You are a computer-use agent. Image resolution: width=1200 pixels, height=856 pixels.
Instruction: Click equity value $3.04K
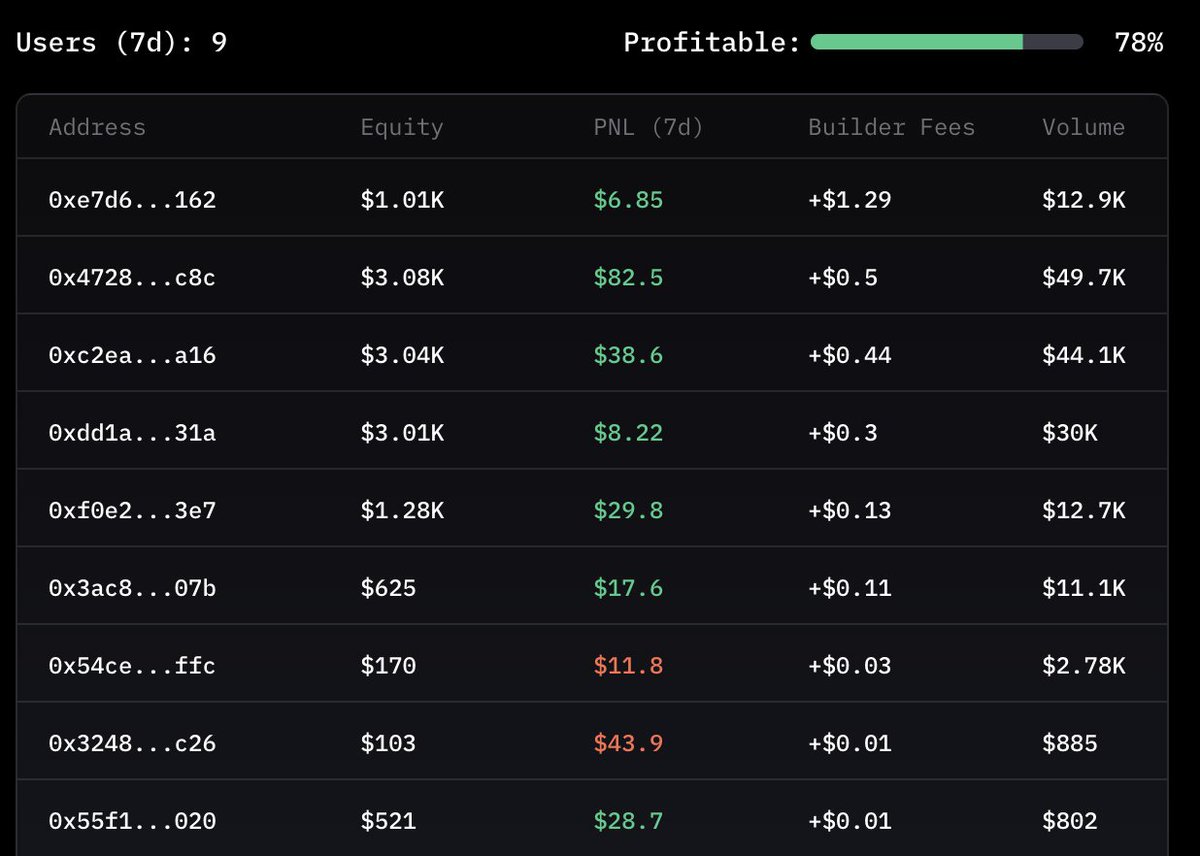point(402,355)
